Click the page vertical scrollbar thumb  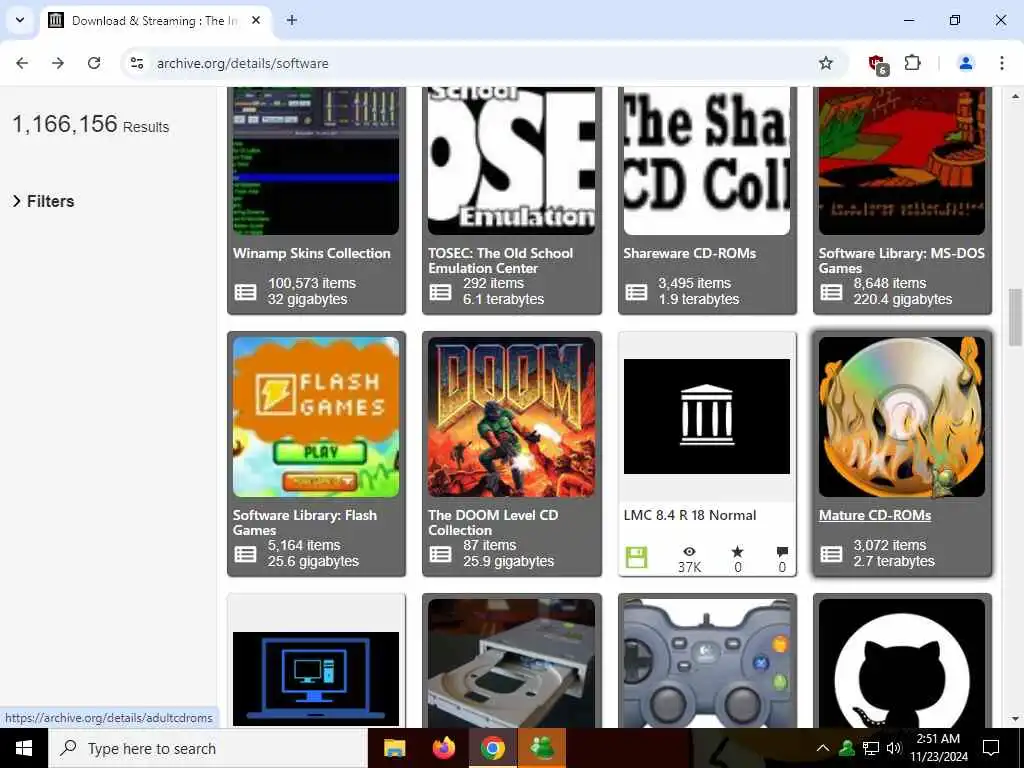(x=1015, y=316)
